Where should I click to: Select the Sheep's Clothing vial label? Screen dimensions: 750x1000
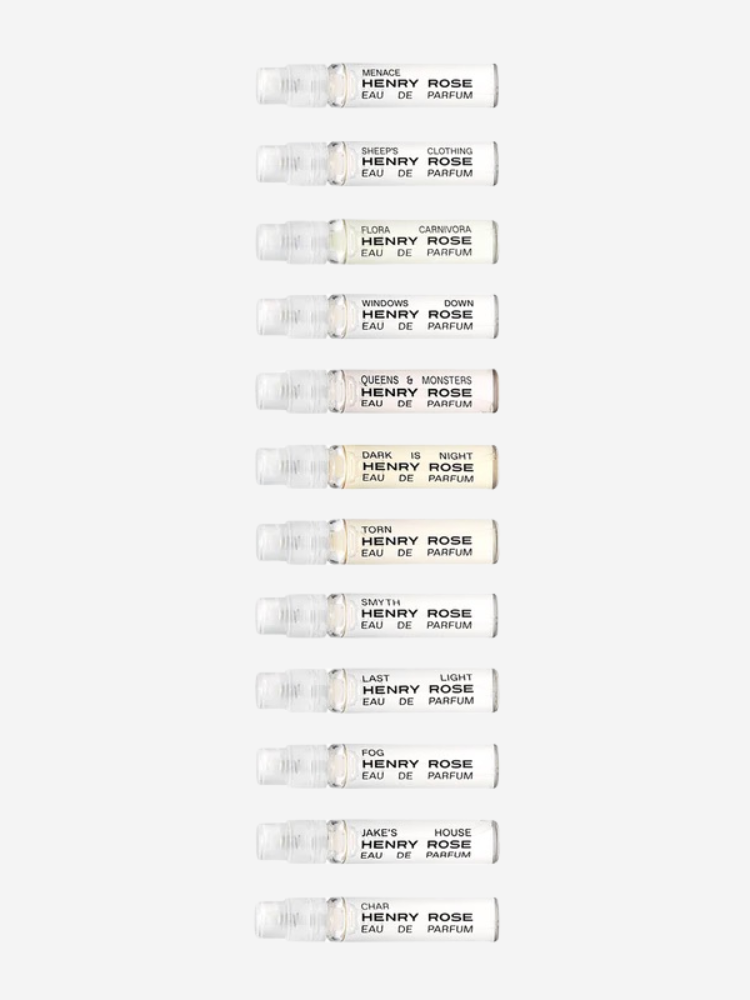[x=417, y=163]
